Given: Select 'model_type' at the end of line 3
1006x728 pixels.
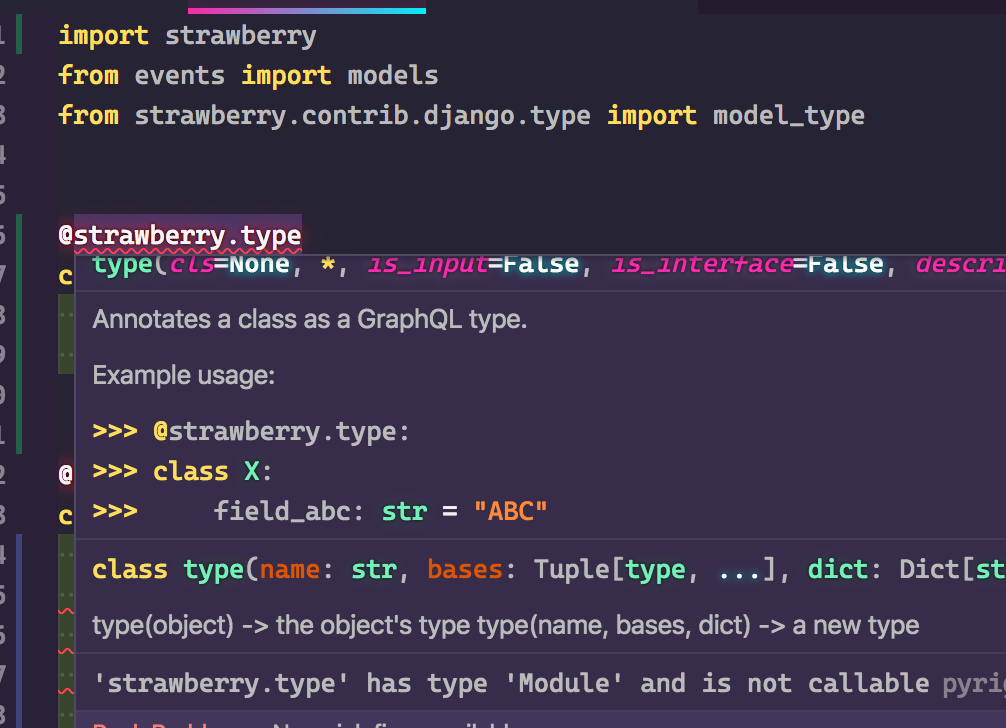Looking at the screenshot, I should click(x=787, y=115).
